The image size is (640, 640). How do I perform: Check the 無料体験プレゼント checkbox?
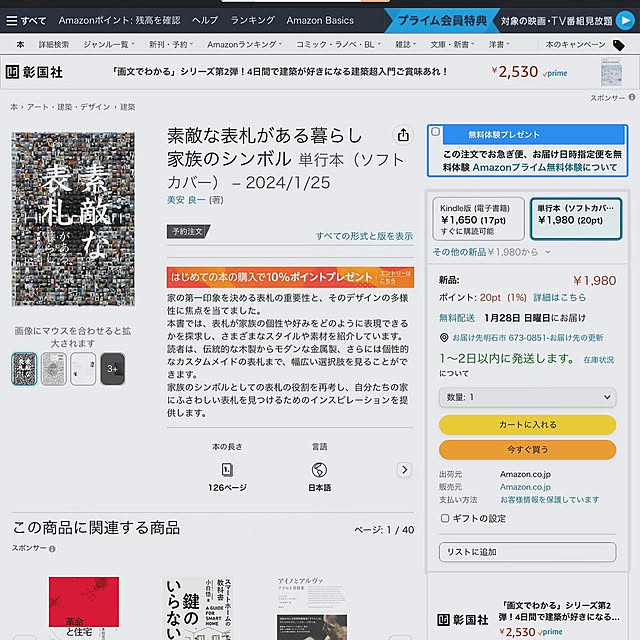point(436,132)
